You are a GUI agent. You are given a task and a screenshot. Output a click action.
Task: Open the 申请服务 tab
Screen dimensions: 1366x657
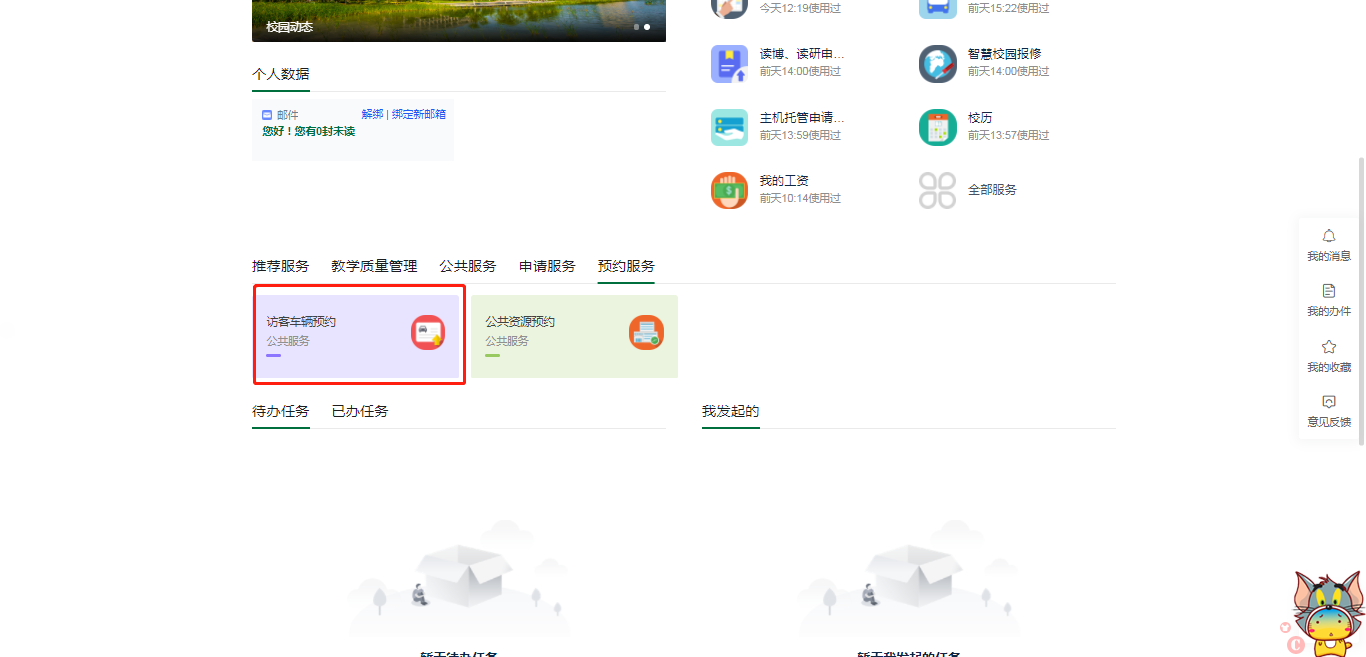coord(547,266)
